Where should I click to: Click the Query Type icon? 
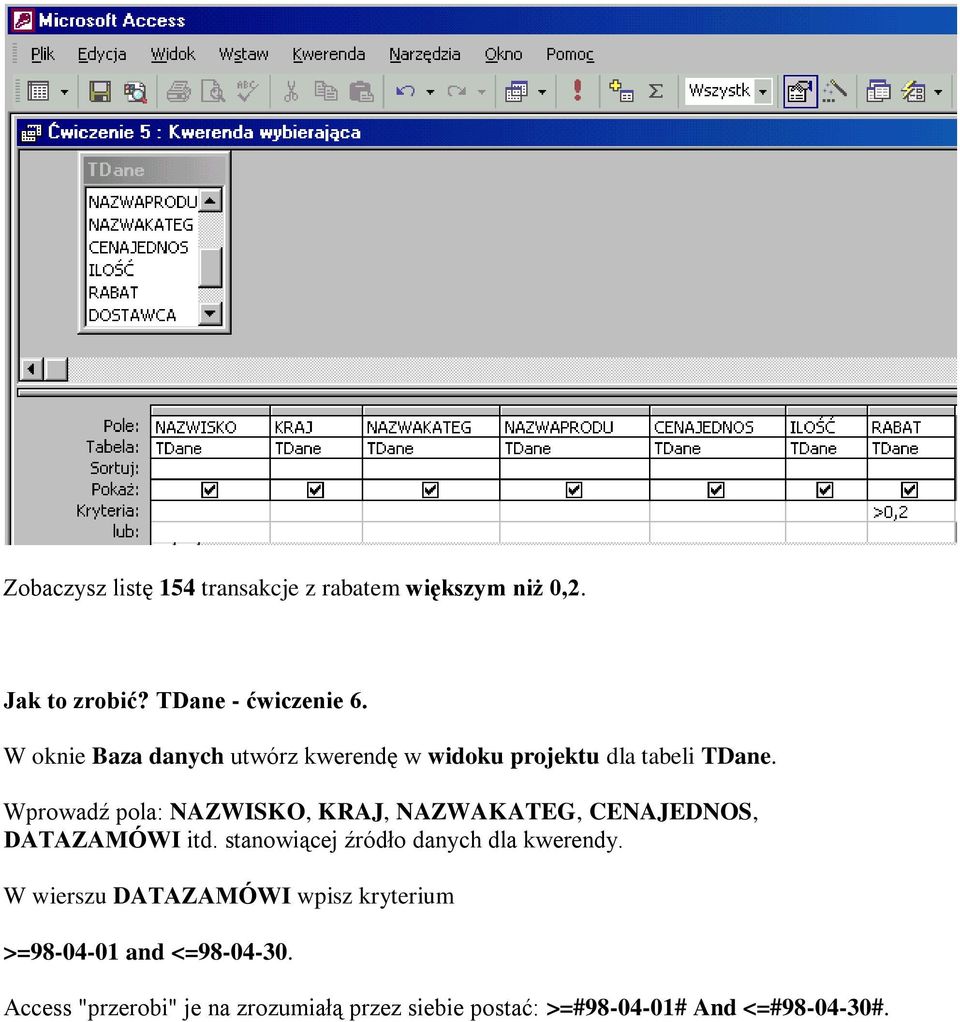pyautogui.click(x=516, y=91)
